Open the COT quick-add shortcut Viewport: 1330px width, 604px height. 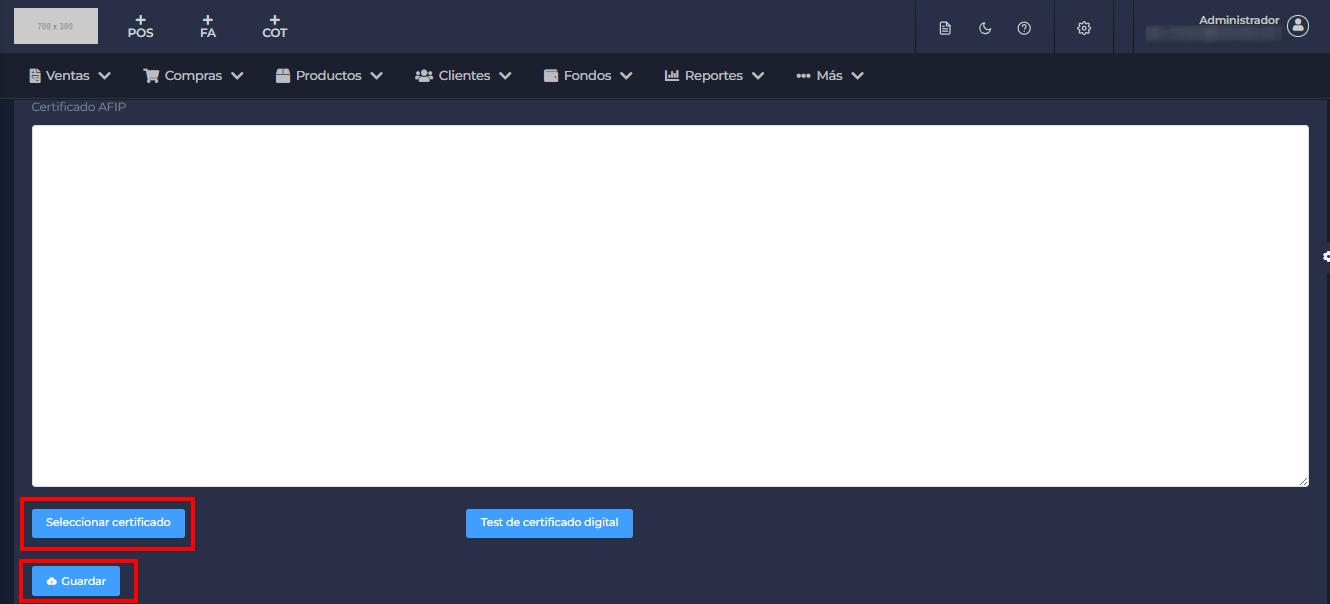point(274,26)
